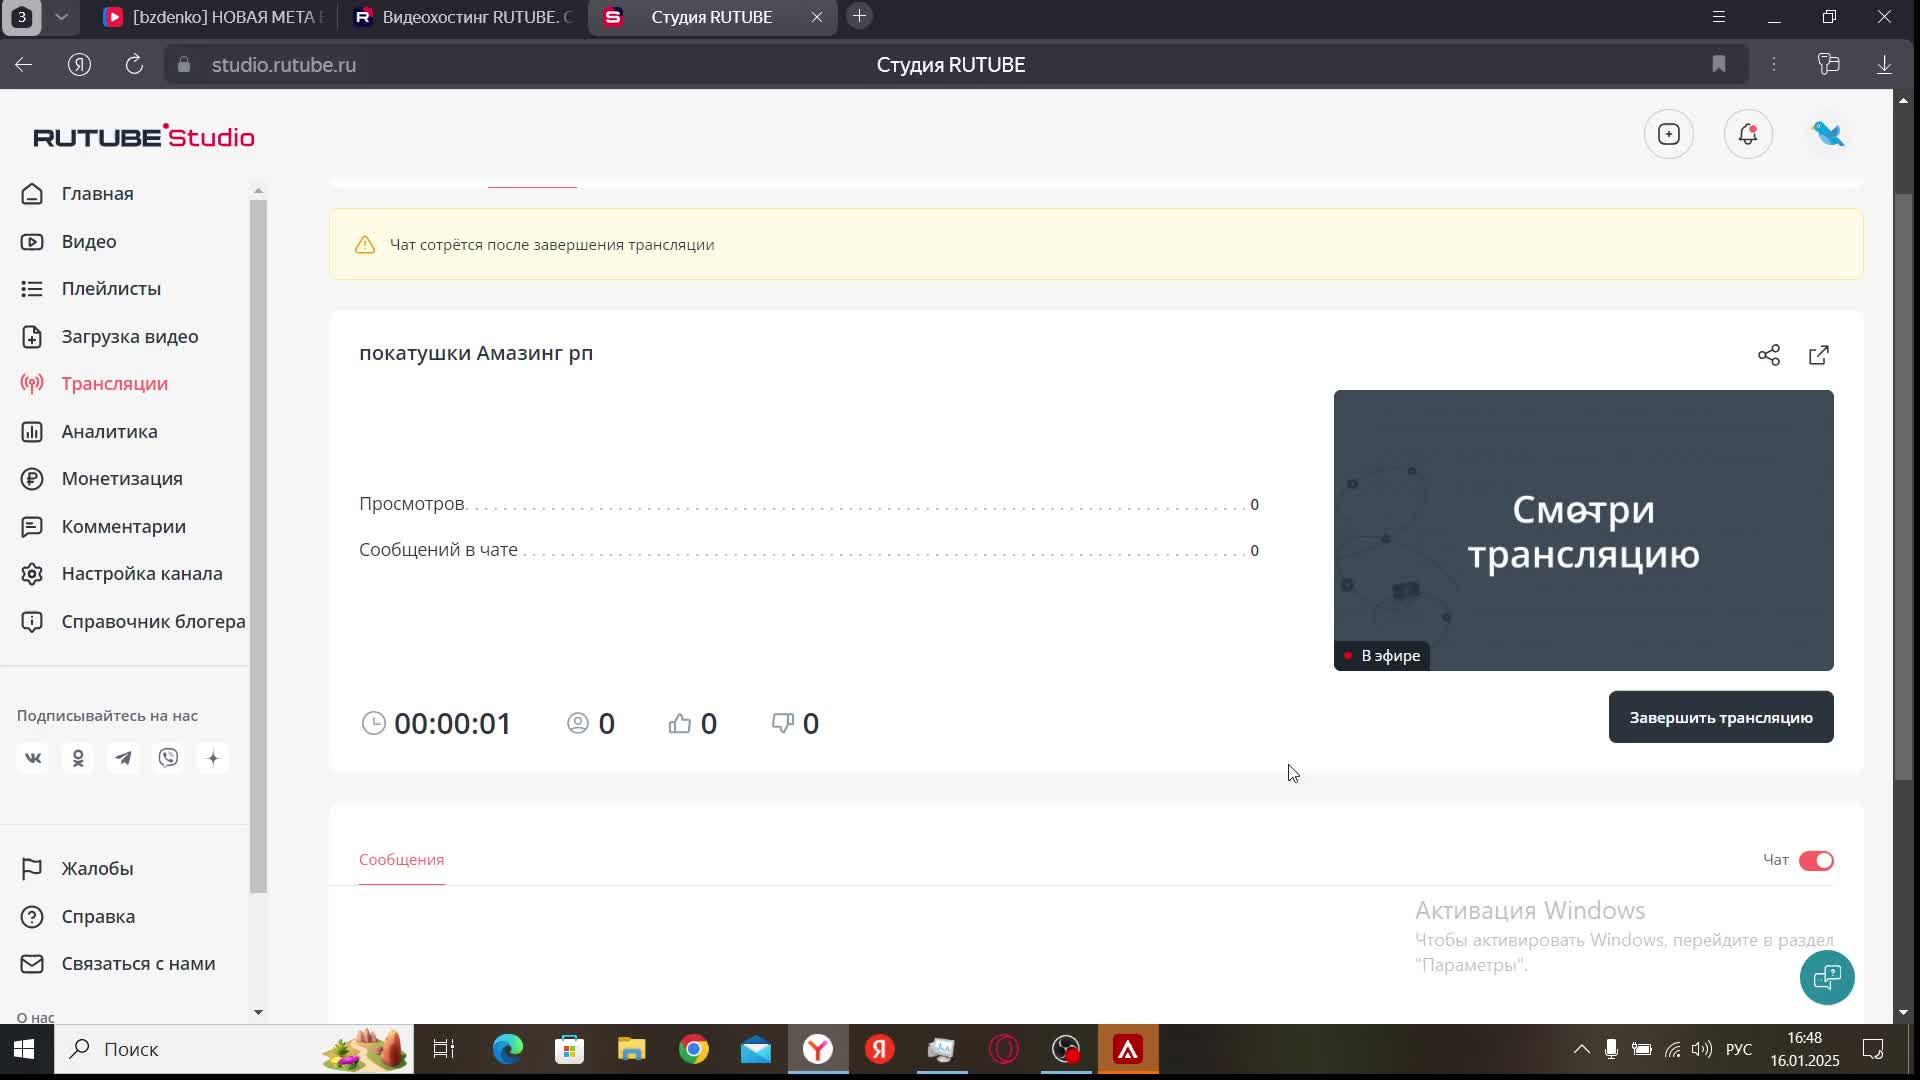Click the Смотри трансляцию preview thumbnail
The height and width of the screenshot is (1080, 1920).
tap(1583, 530)
